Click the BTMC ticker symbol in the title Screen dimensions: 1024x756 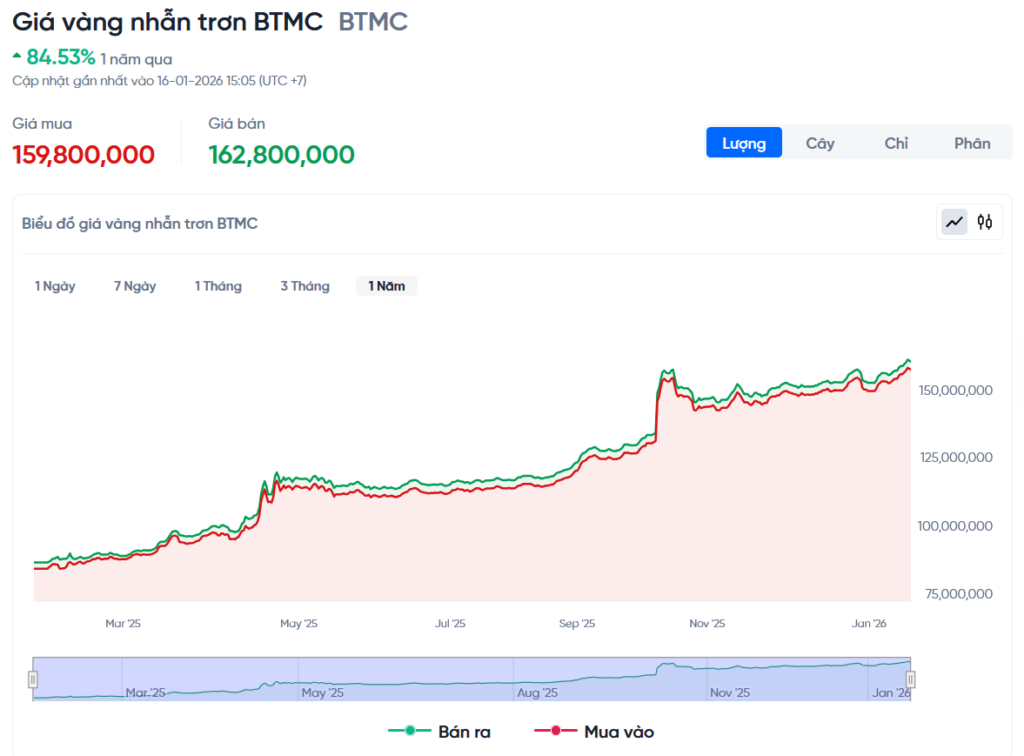point(373,22)
